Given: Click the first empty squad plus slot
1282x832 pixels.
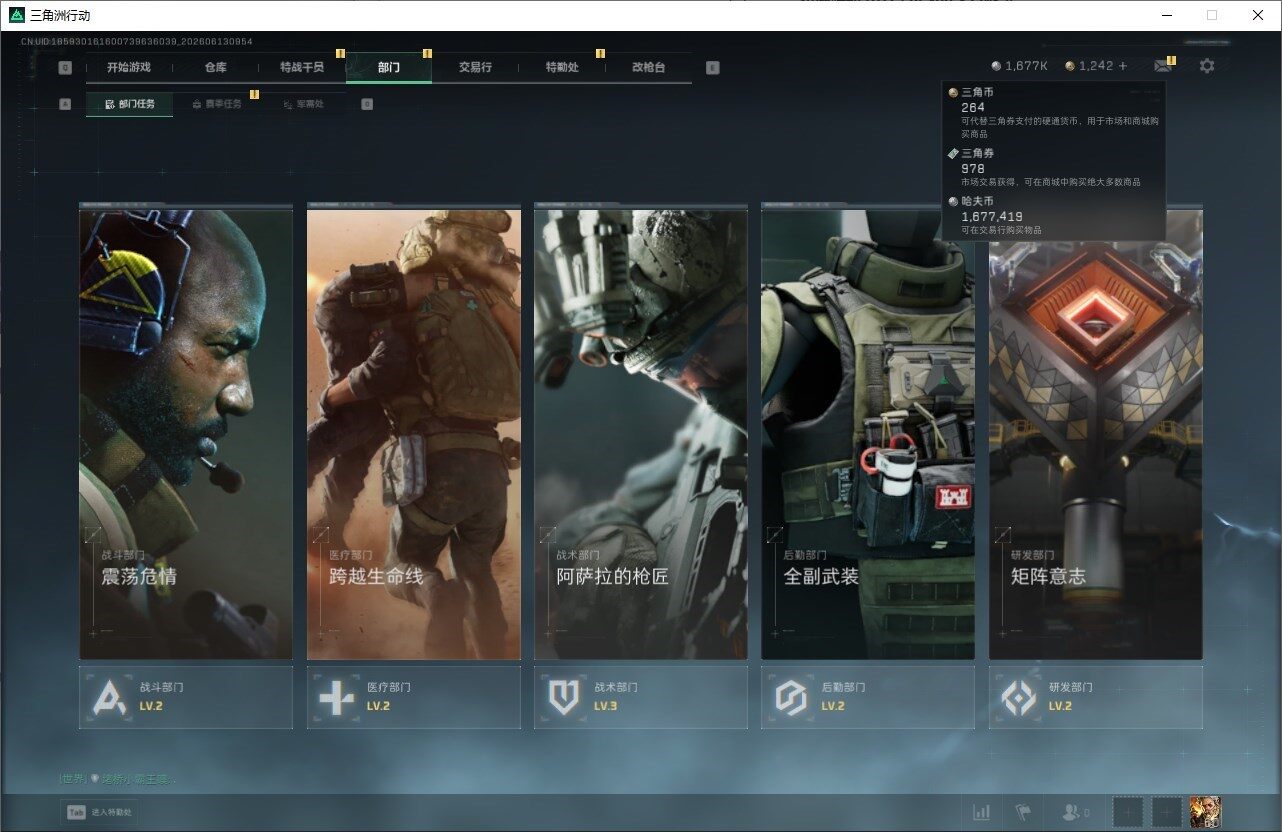Looking at the screenshot, I should click(x=1128, y=812).
